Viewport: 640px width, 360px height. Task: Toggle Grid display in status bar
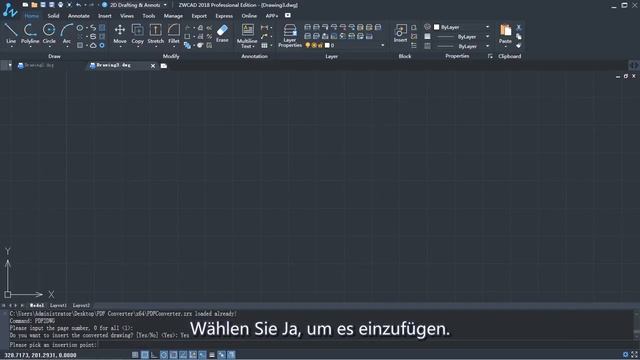pyautogui.click(x=144, y=355)
